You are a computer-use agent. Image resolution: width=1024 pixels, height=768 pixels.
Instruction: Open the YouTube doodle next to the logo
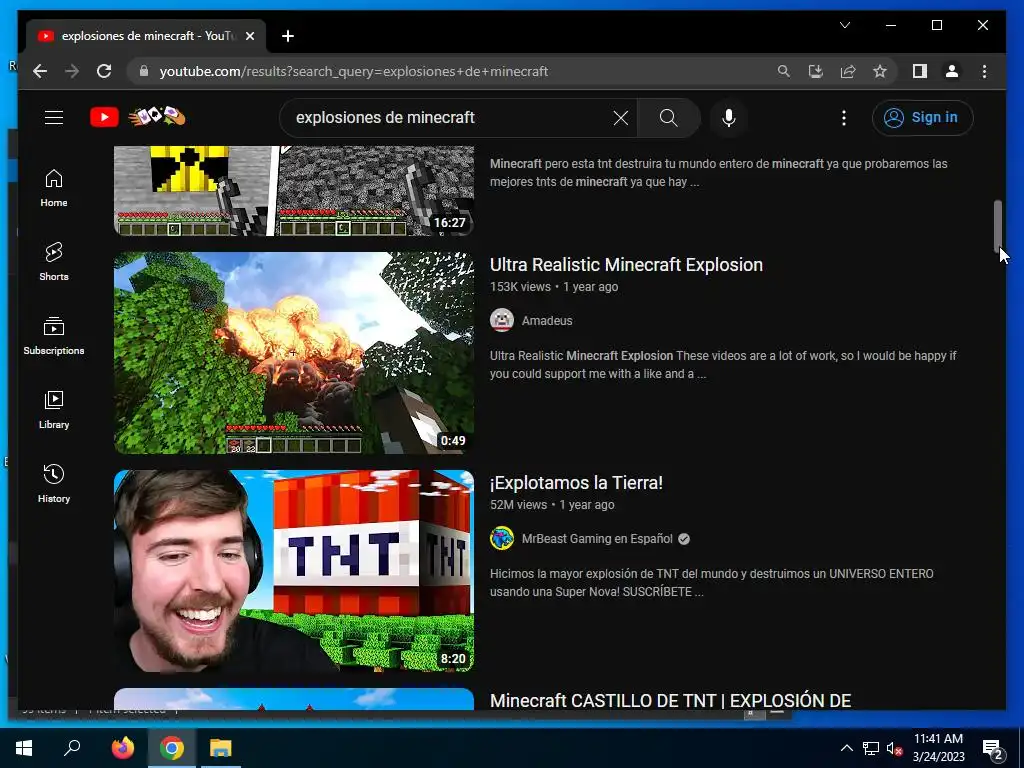coord(158,117)
